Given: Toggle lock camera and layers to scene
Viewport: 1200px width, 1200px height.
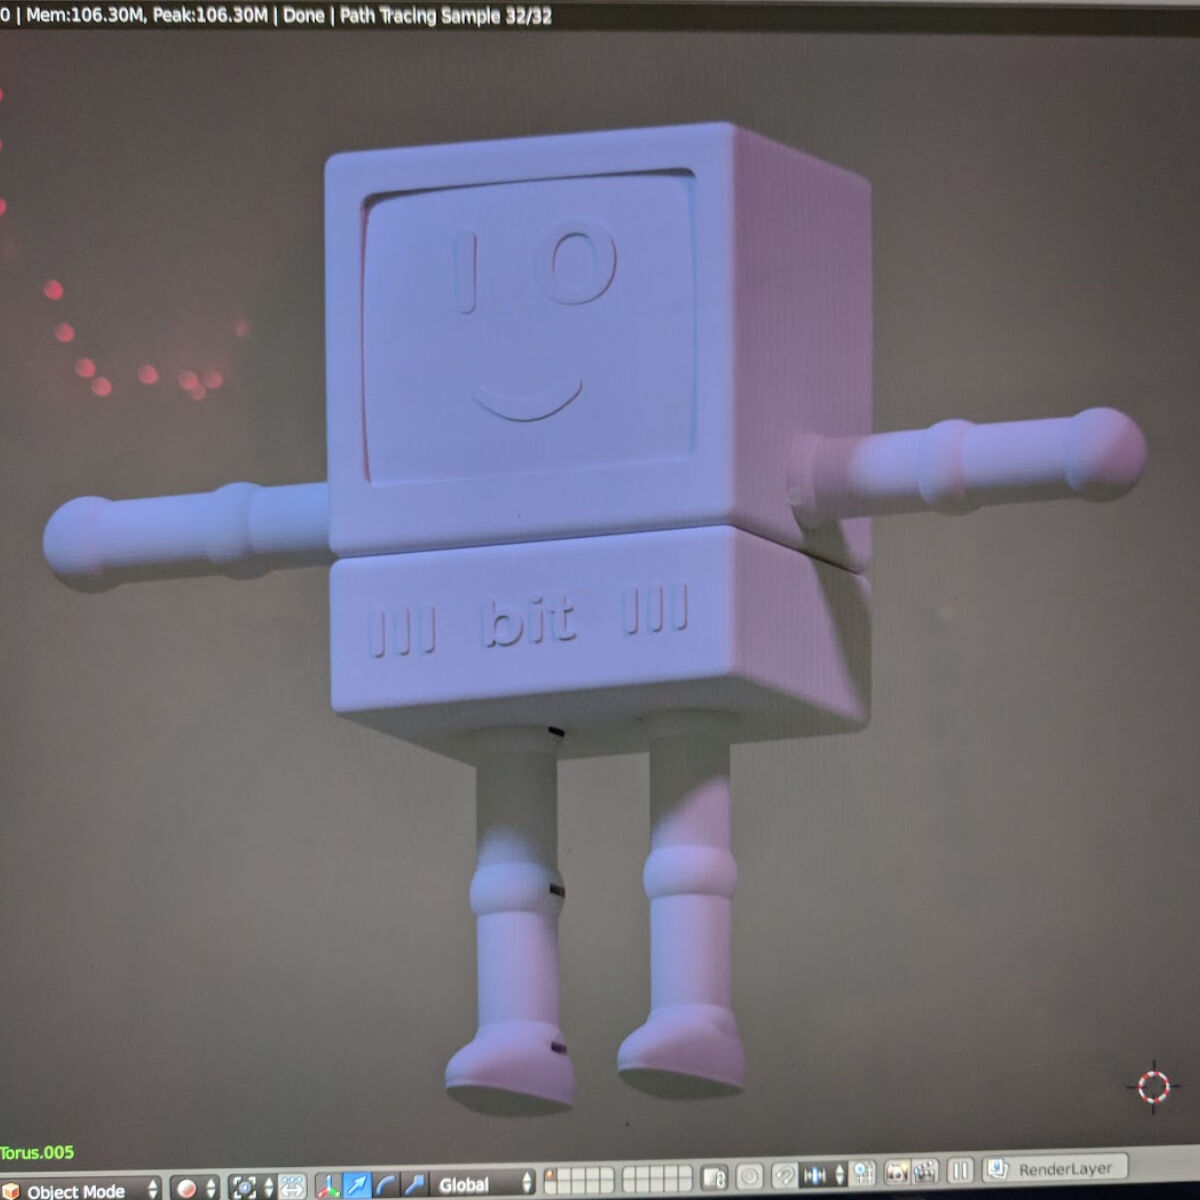Looking at the screenshot, I should point(715,1177).
